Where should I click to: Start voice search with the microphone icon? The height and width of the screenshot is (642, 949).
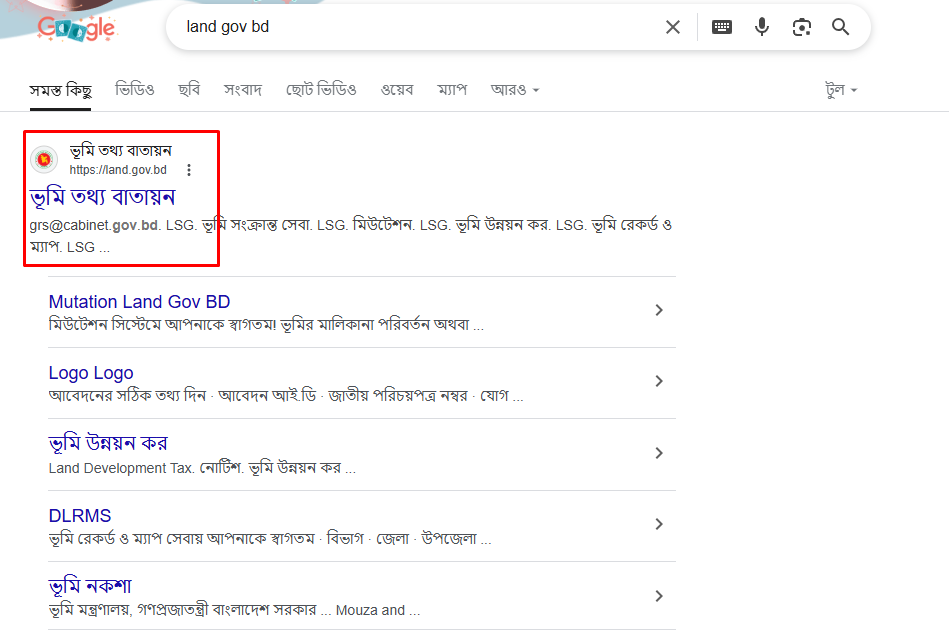click(762, 27)
